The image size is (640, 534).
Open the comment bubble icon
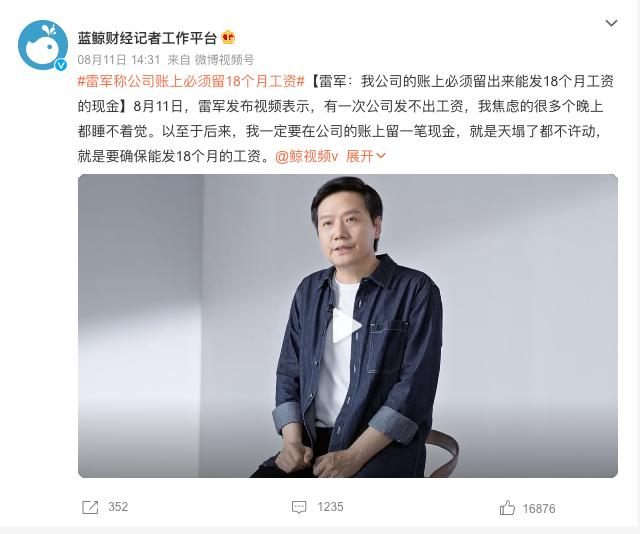click(299, 507)
